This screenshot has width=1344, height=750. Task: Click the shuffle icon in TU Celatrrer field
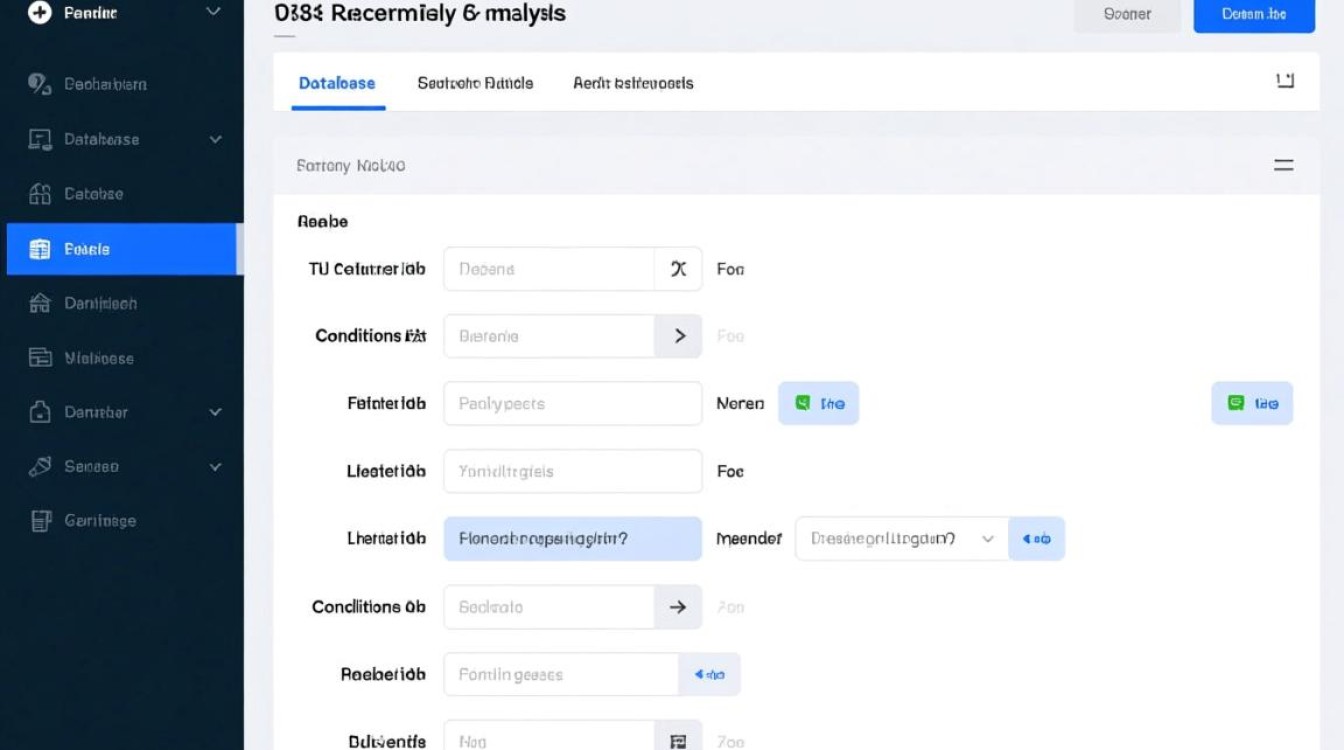point(678,269)
